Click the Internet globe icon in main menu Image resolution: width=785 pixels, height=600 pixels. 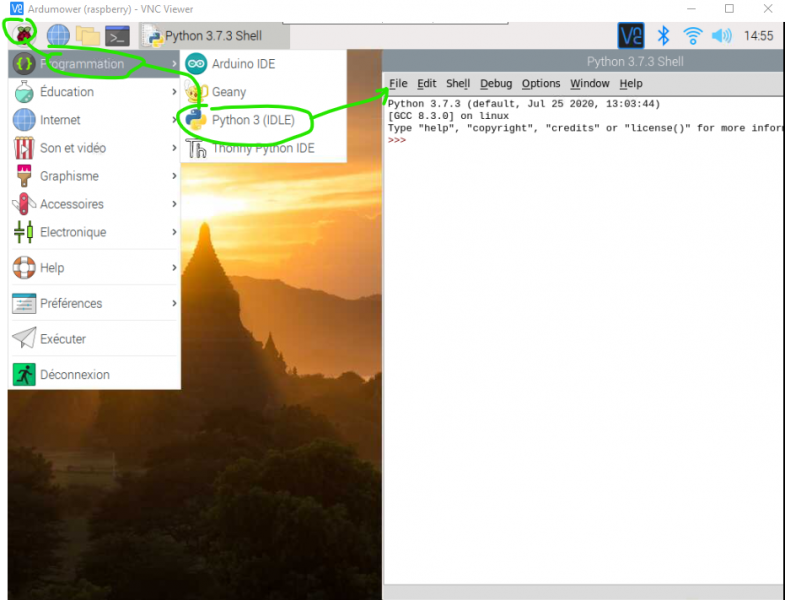[x=24, y=120]
